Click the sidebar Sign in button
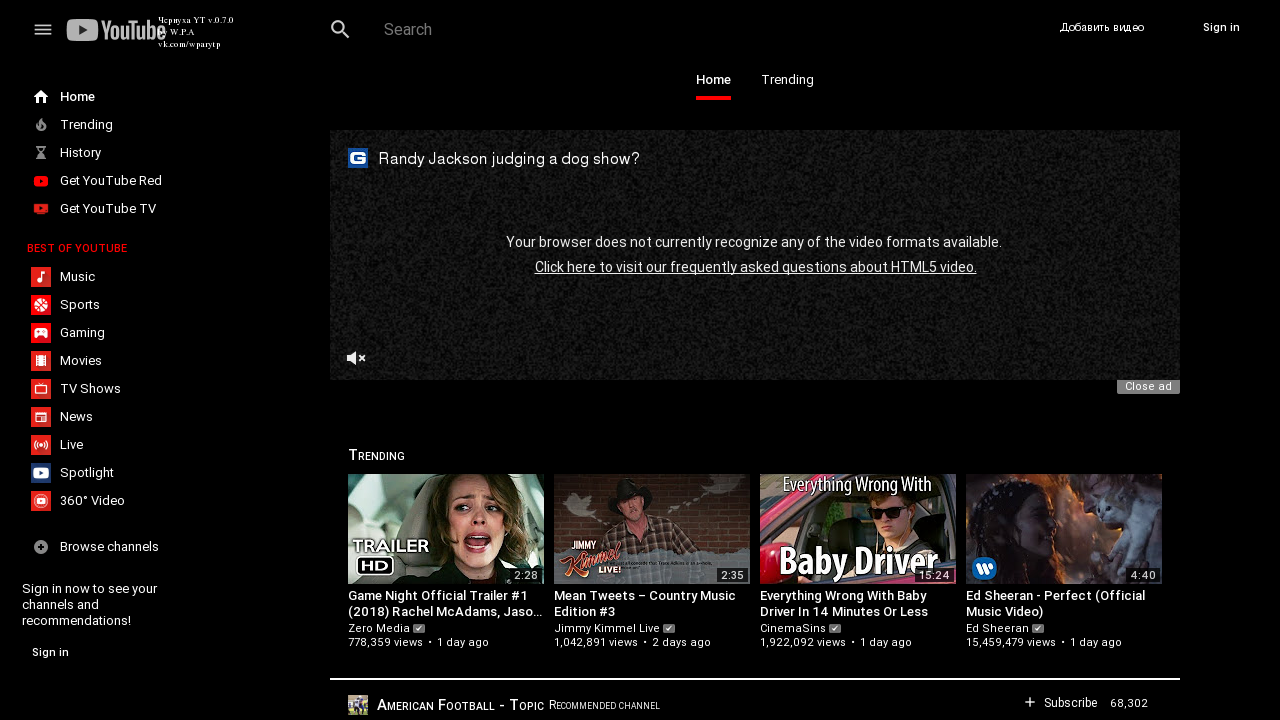This screenshot has width=1280, height=720. 50,652
